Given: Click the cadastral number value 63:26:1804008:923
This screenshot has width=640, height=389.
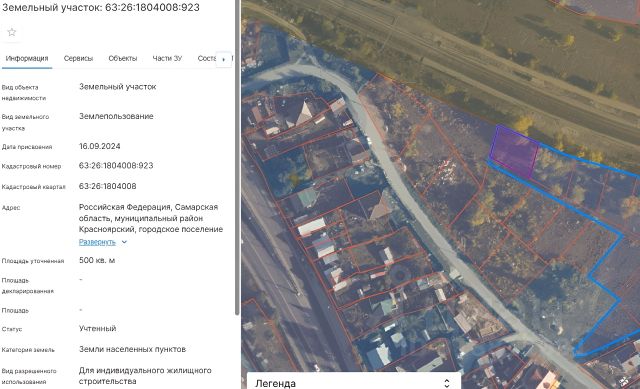Looking at the screenshot, I should pyautogui.click(x=116, y=166).
